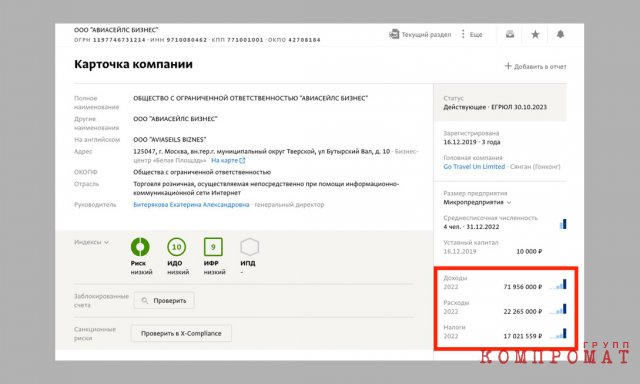Add company to favorites star icon
Screen dimensions: 640x384
point(535,34)
